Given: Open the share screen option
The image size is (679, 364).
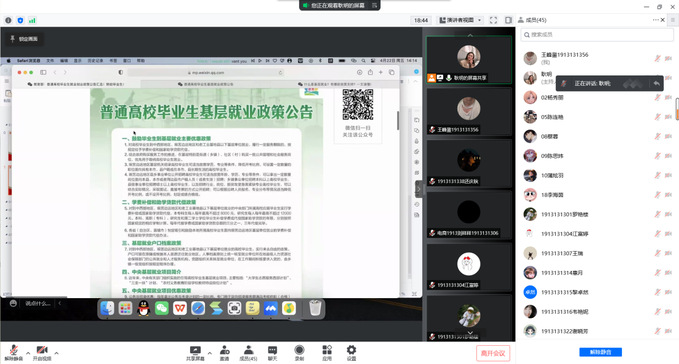Looking at the screenshot, I should pos(195,353).
